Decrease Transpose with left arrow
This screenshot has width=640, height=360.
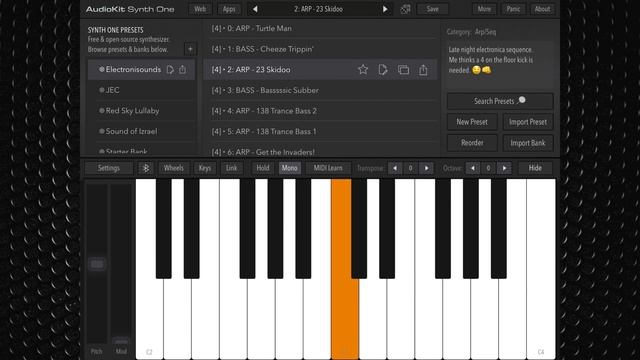(395, 168)
